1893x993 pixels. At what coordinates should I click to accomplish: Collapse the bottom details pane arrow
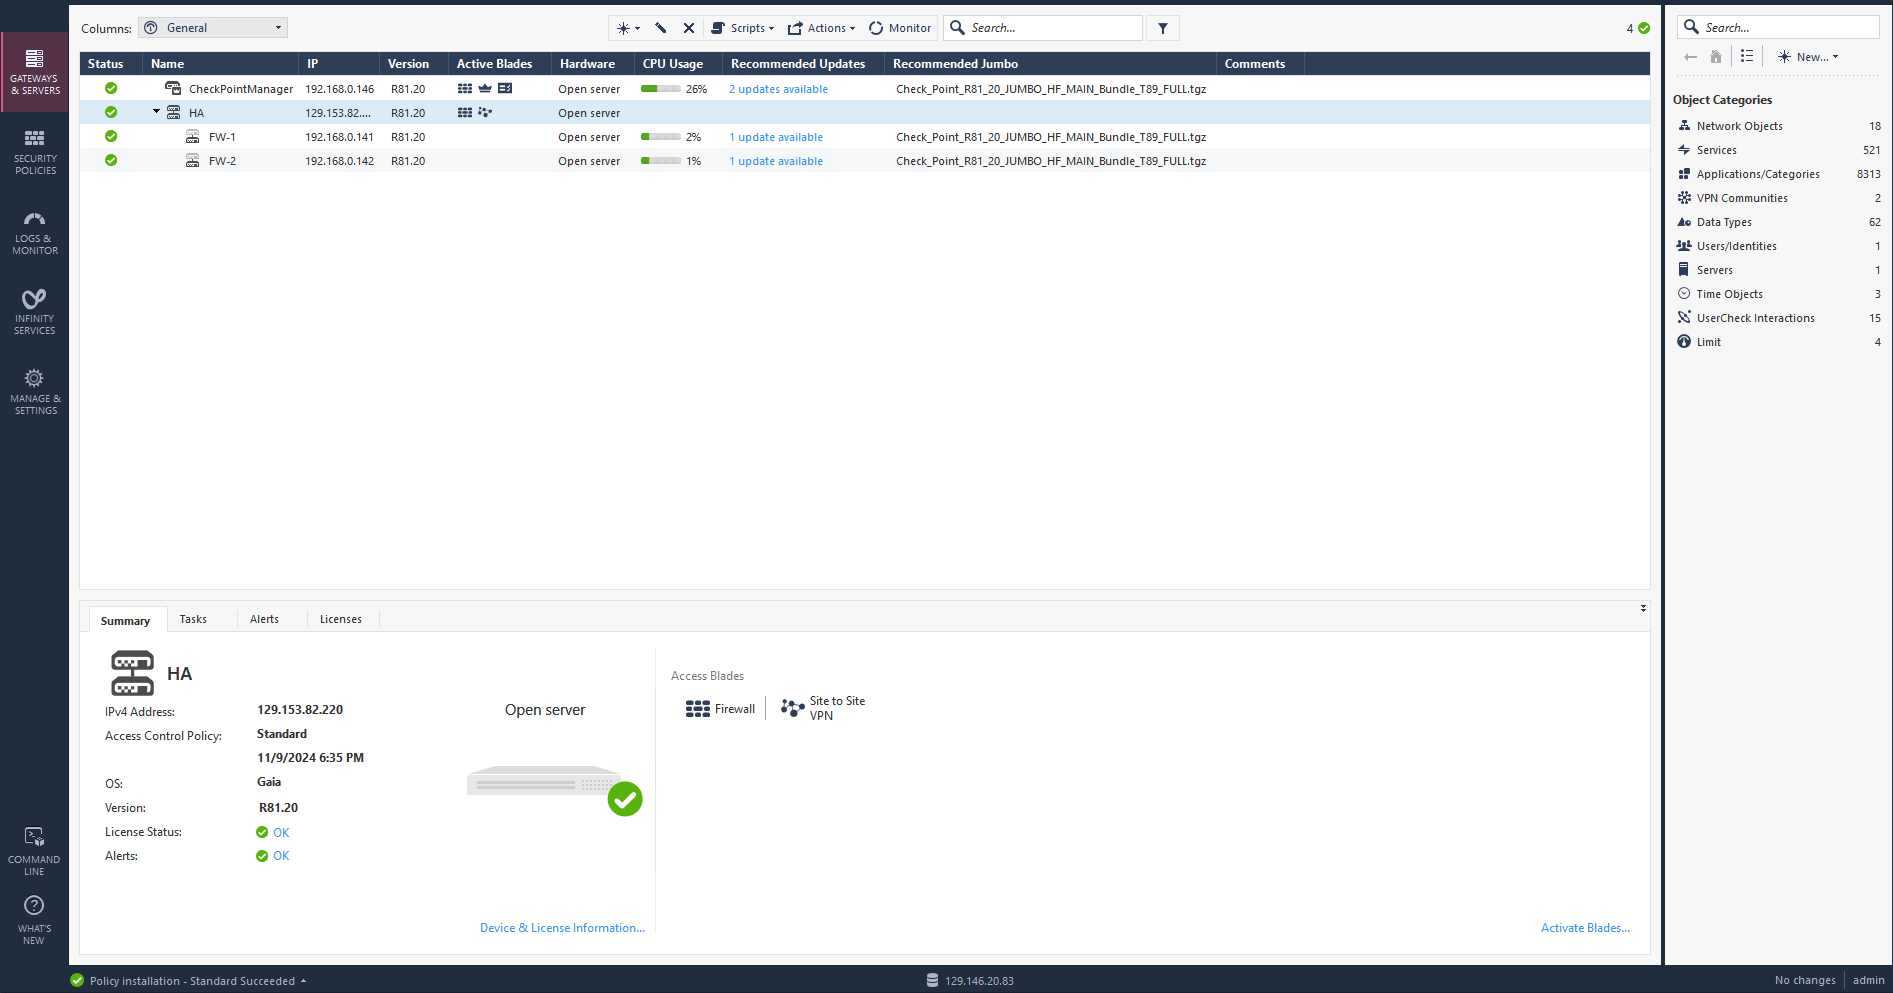click(1643, 608)
